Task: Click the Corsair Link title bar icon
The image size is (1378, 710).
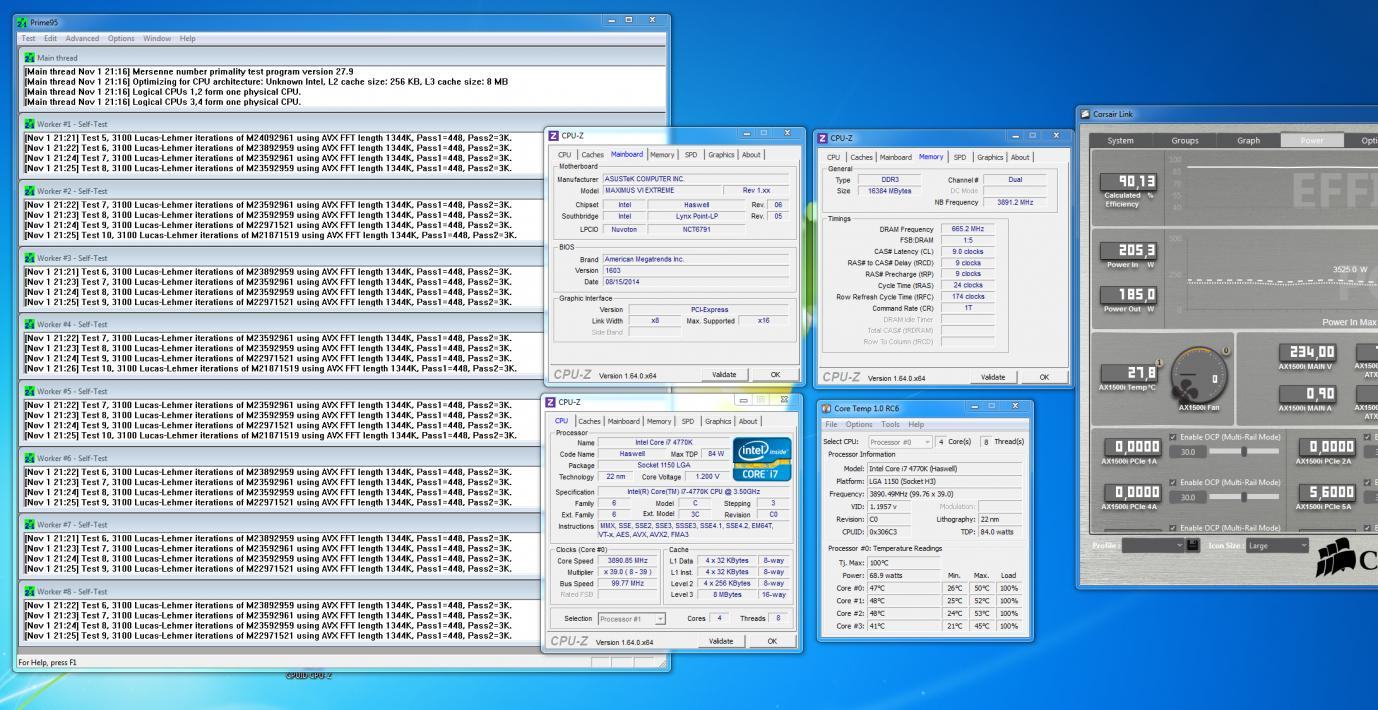Action: pos(1085,114)
